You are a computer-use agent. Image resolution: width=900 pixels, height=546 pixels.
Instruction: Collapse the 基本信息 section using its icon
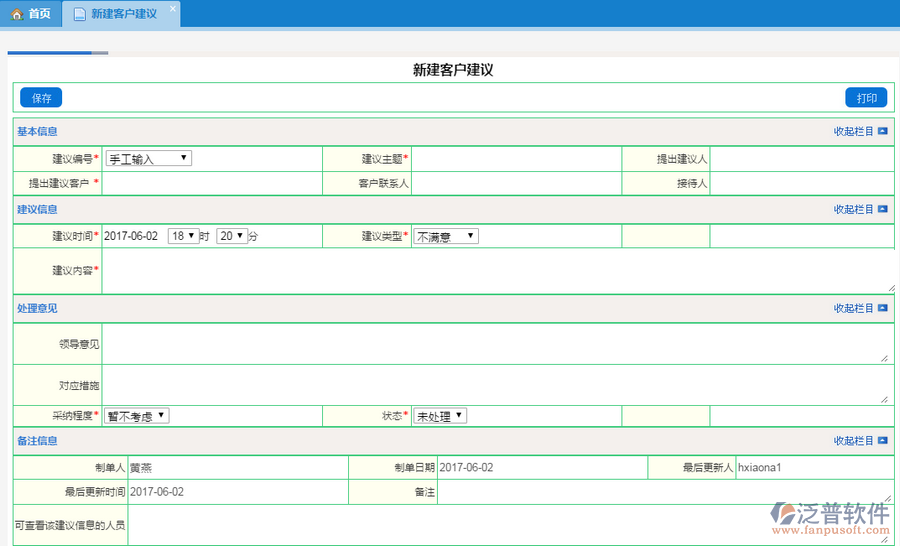tap(882, 131)
